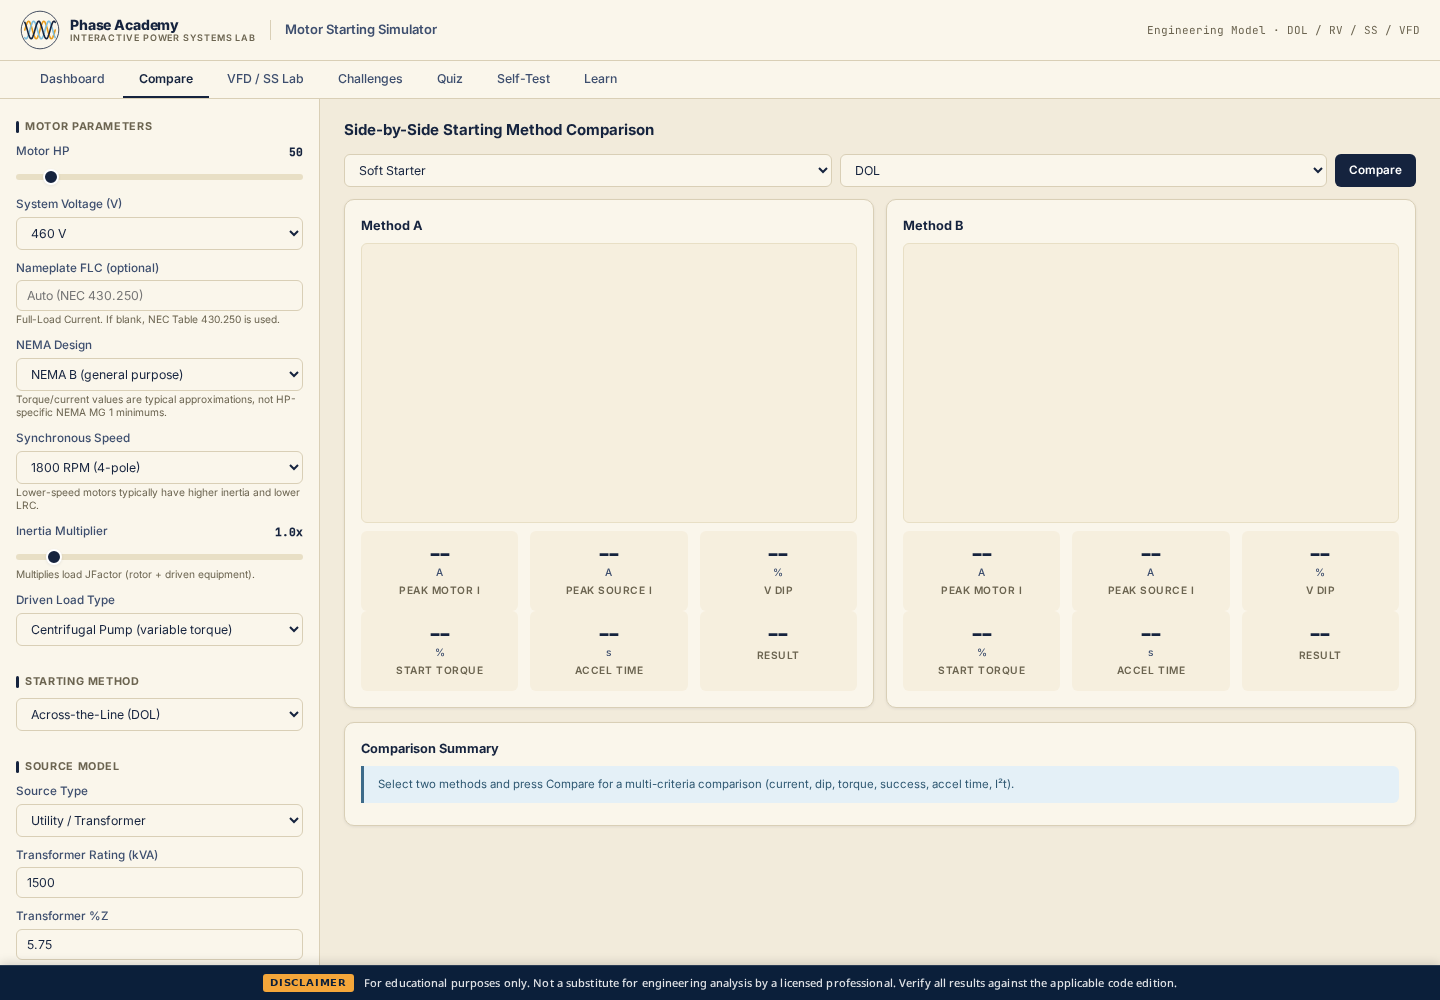Switch to VFD / SS Lab tab
This screenshot has width=1440, height=1000.
(x=265, y=79)
